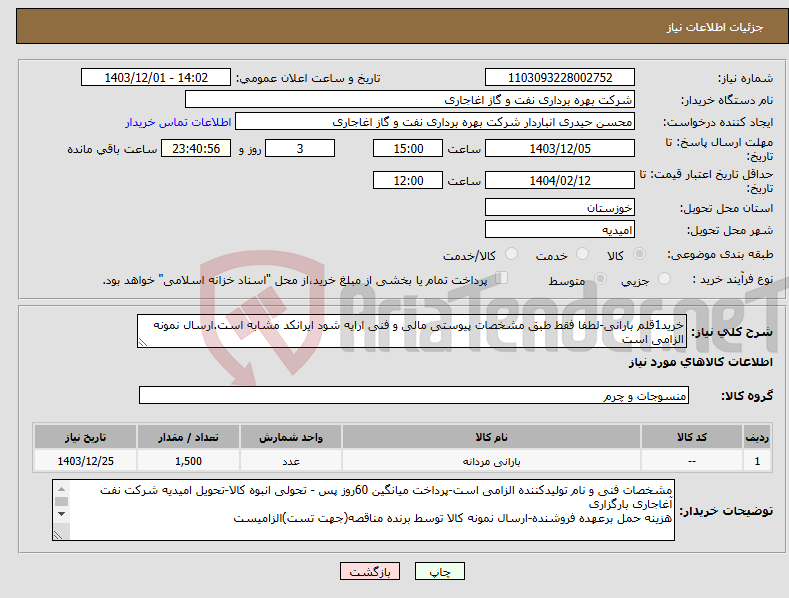Click the کد کالا column header

[x=692, y=437]
